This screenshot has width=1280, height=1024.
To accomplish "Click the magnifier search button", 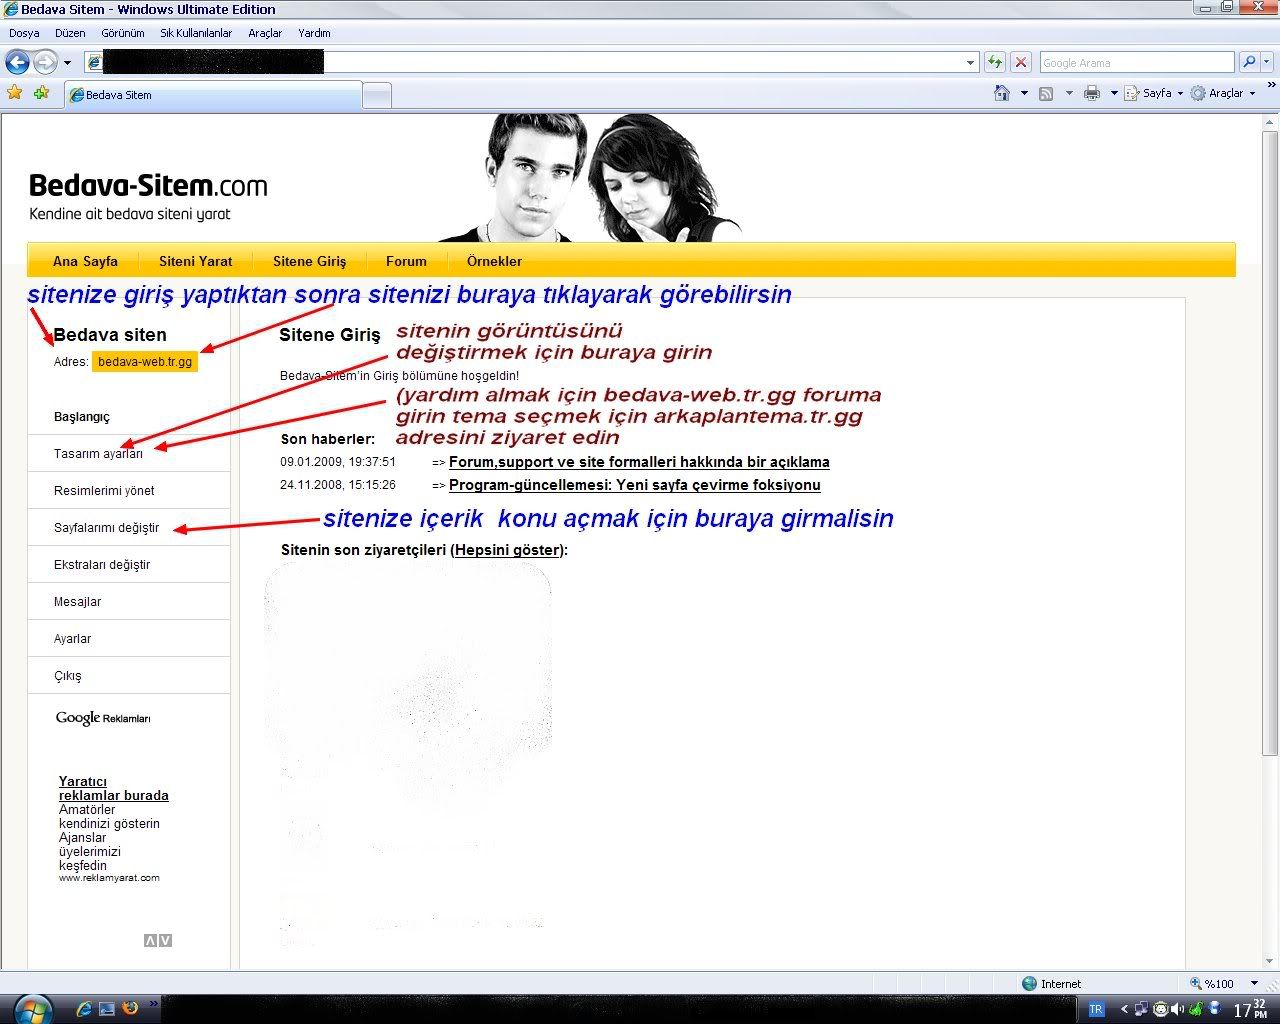I will click(1248, 62).
